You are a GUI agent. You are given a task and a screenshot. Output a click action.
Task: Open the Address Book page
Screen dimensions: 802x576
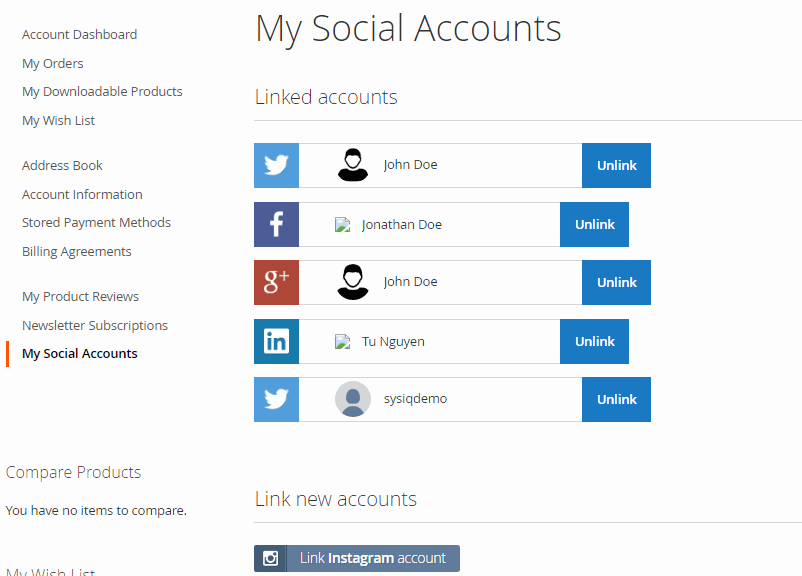62,165
